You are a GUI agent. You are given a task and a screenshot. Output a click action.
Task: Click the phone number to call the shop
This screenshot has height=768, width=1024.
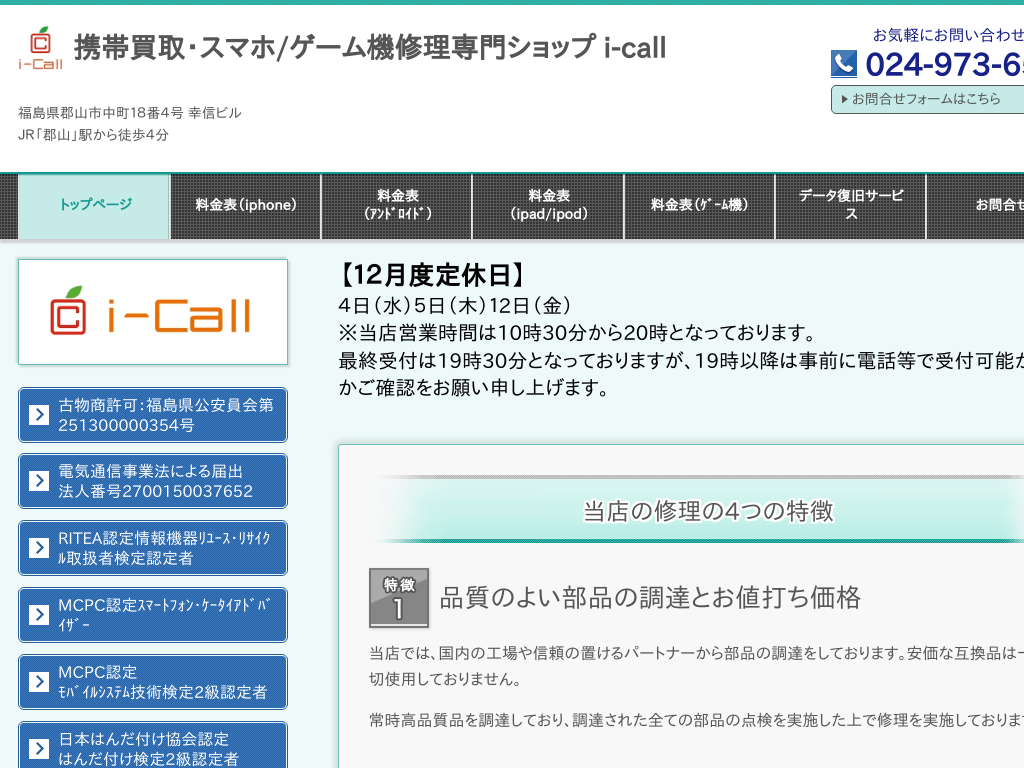(x=950, y=65)
